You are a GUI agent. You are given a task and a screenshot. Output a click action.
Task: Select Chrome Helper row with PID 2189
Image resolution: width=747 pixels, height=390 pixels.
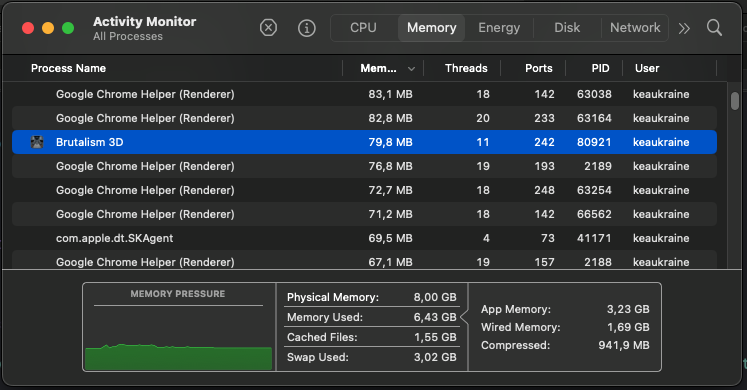pos(364,166)
